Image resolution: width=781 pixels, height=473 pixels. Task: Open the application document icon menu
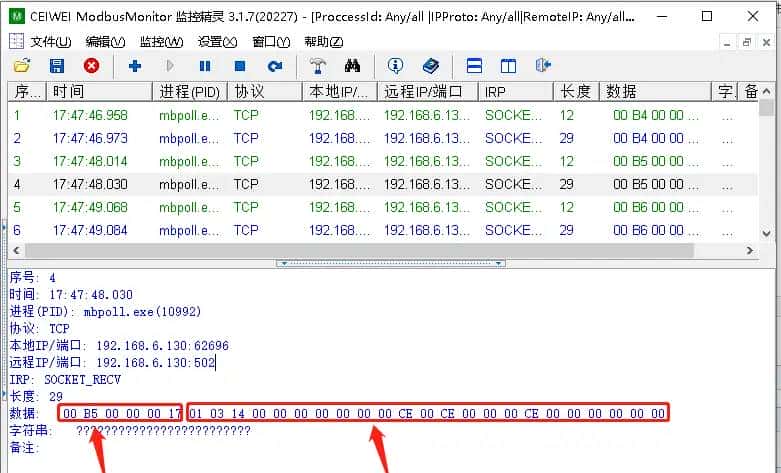click(16, 41)
